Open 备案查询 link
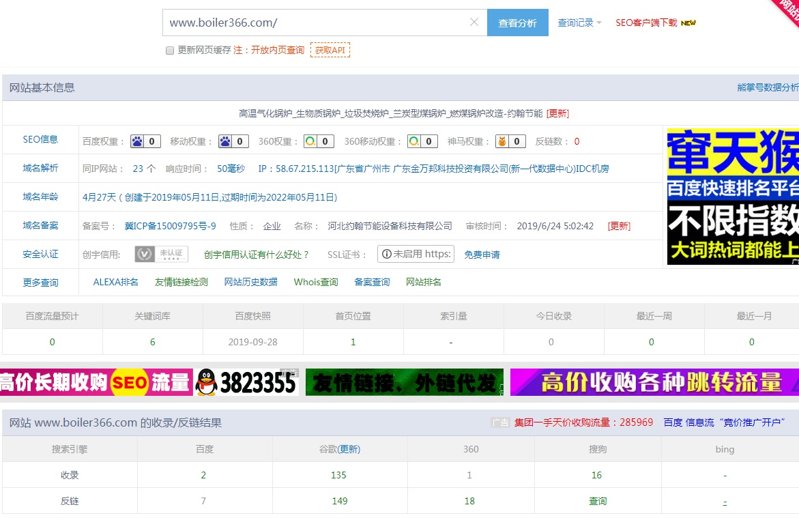This screenshot has width=799, height=518. coord(372,282)
